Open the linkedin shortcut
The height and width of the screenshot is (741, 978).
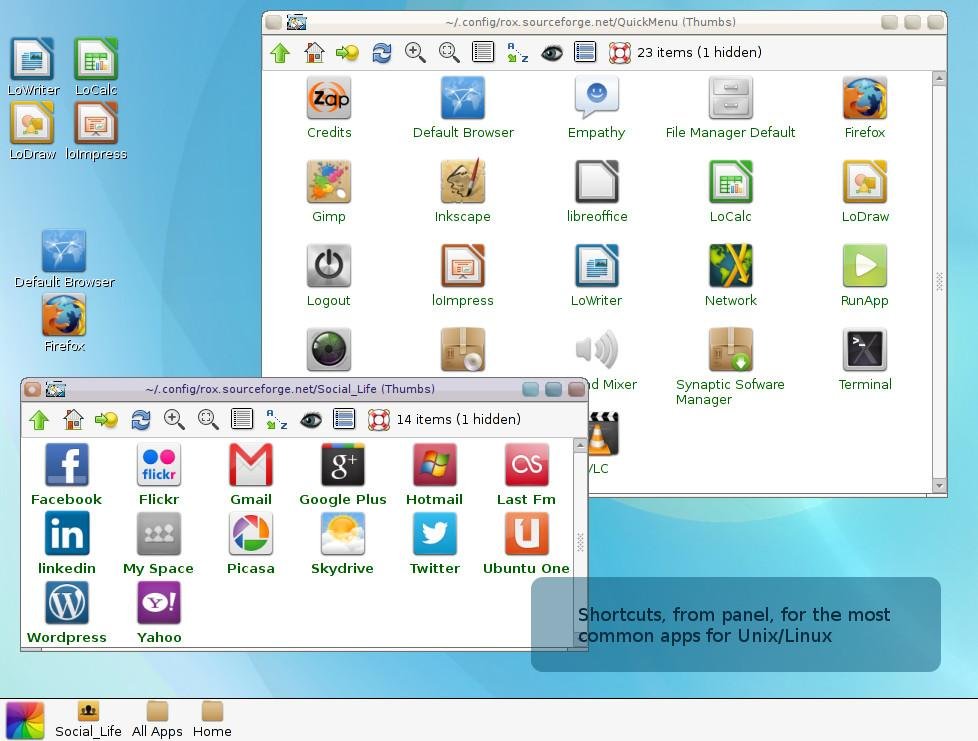point(67,534)
